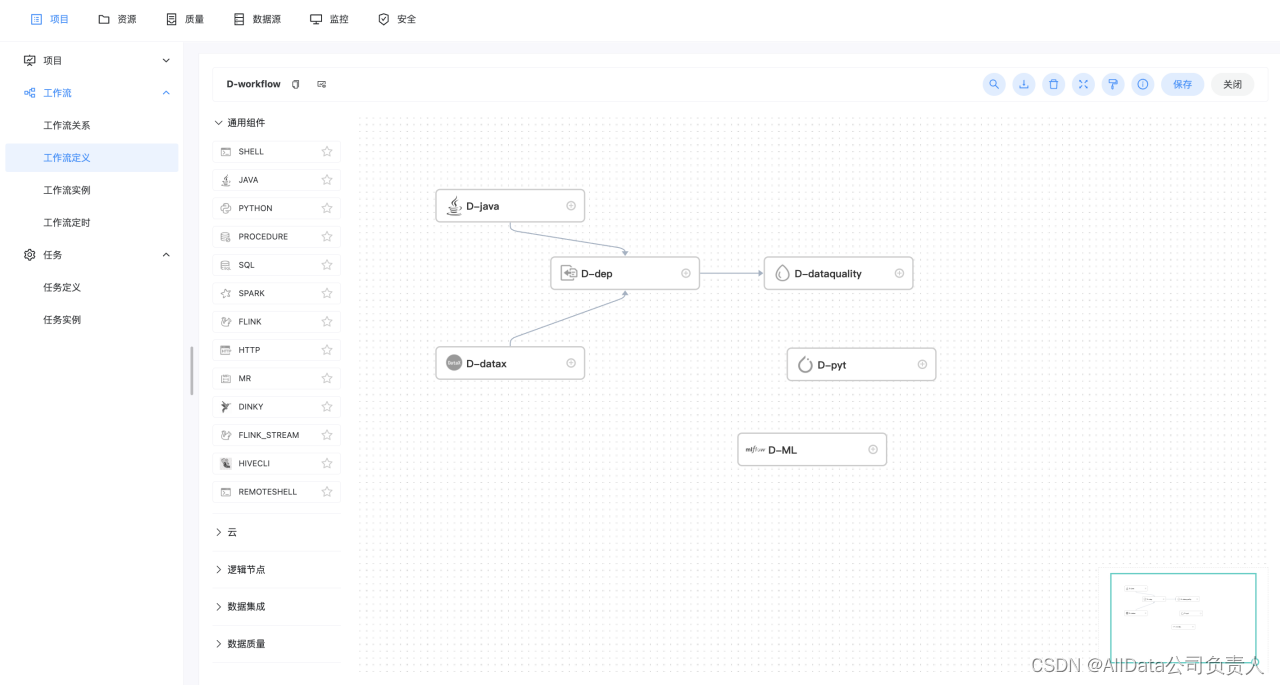Screen dimensions: 1280x685
Task: Open the workflow info icon
Action: tap(1143, 84)
